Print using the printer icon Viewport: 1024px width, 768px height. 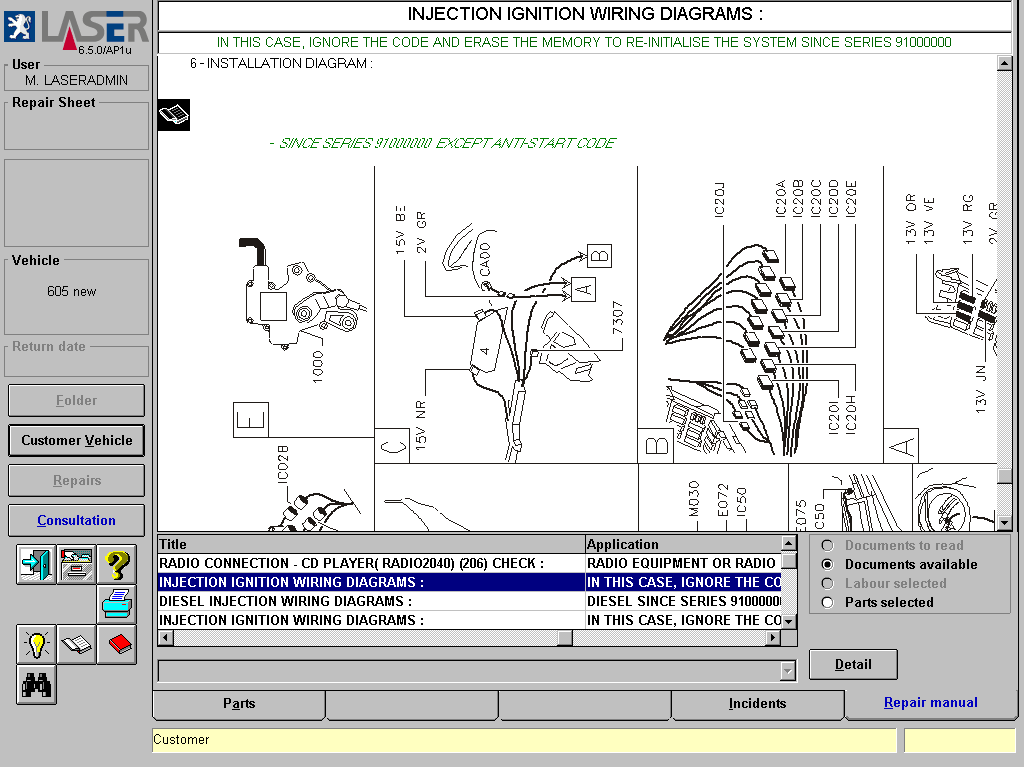tap(117, 604)
